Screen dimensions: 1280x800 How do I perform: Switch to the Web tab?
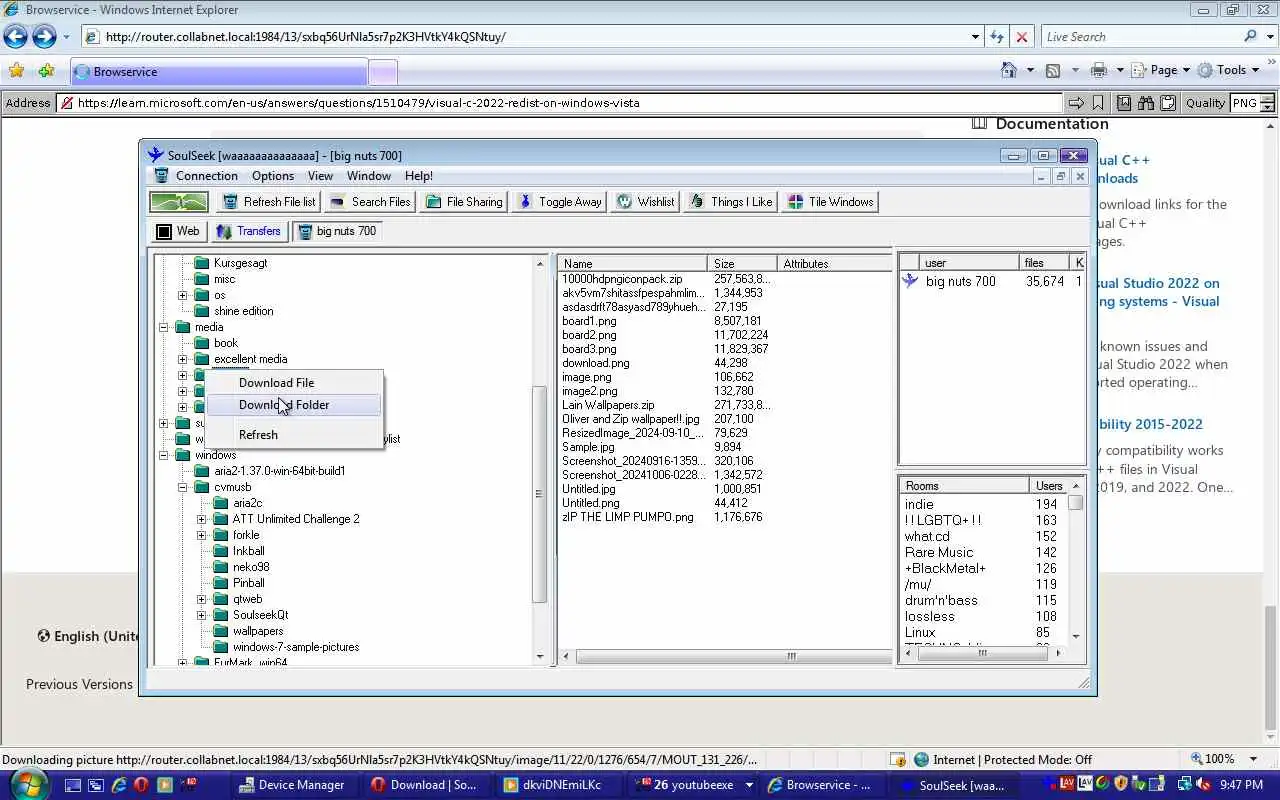tap(177, 231)
